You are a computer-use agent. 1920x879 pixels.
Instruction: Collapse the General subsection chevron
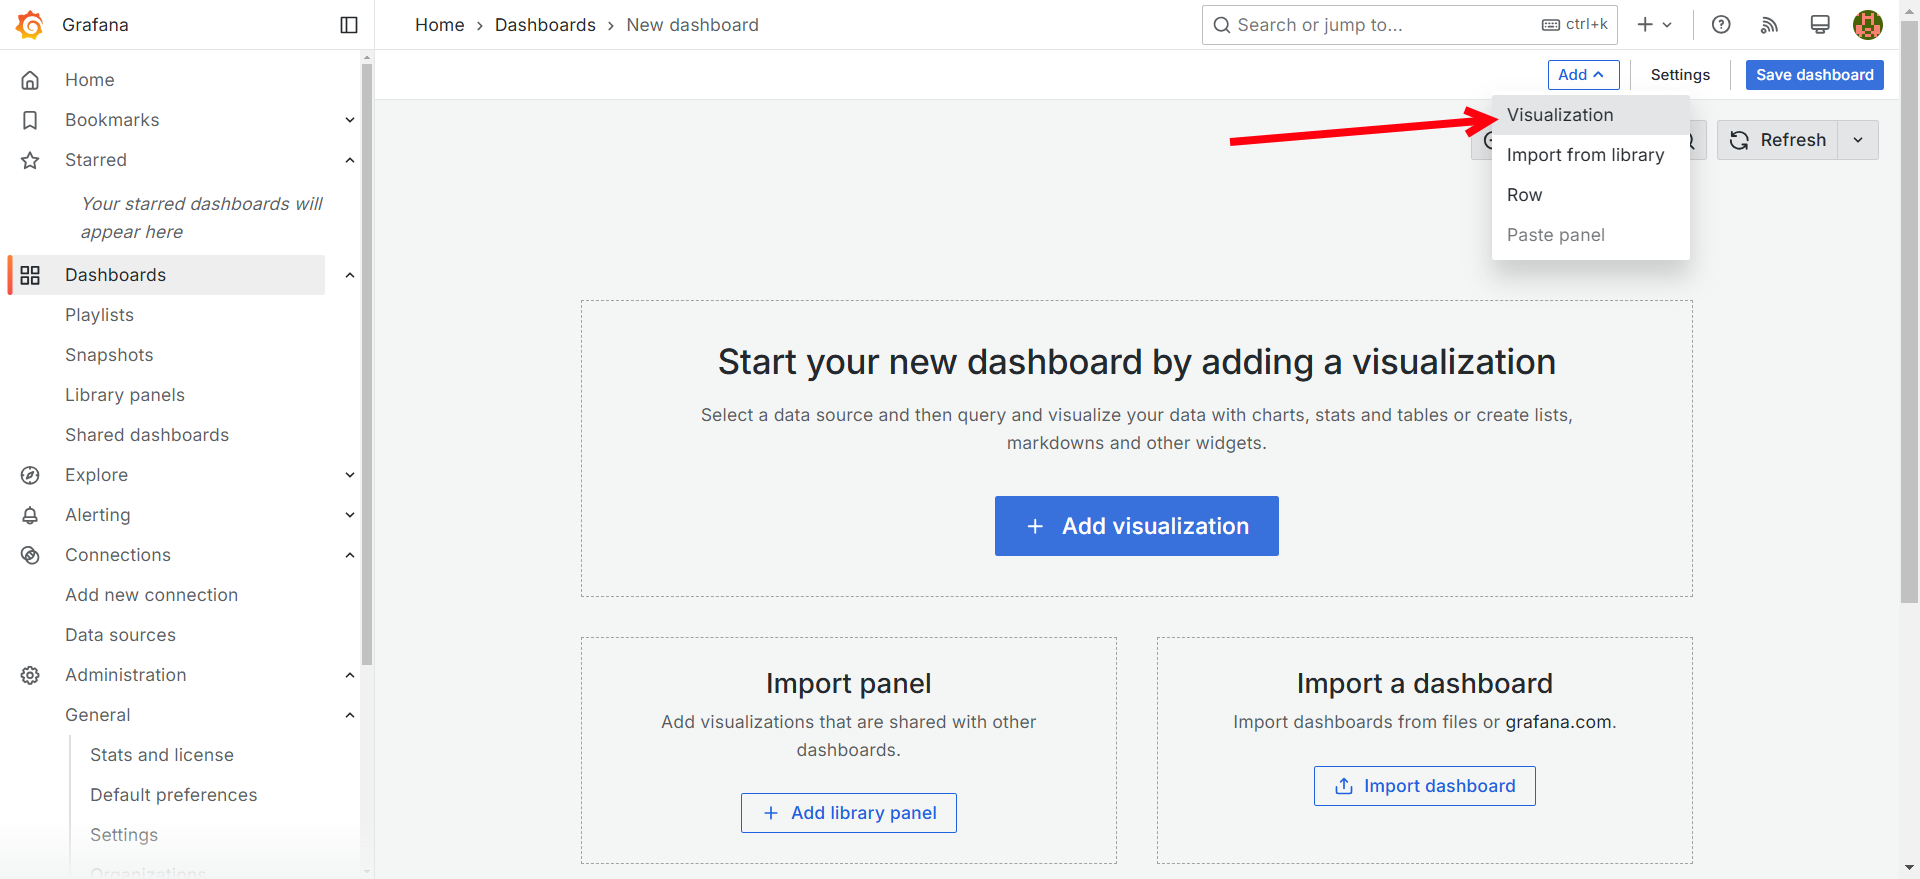350,715
